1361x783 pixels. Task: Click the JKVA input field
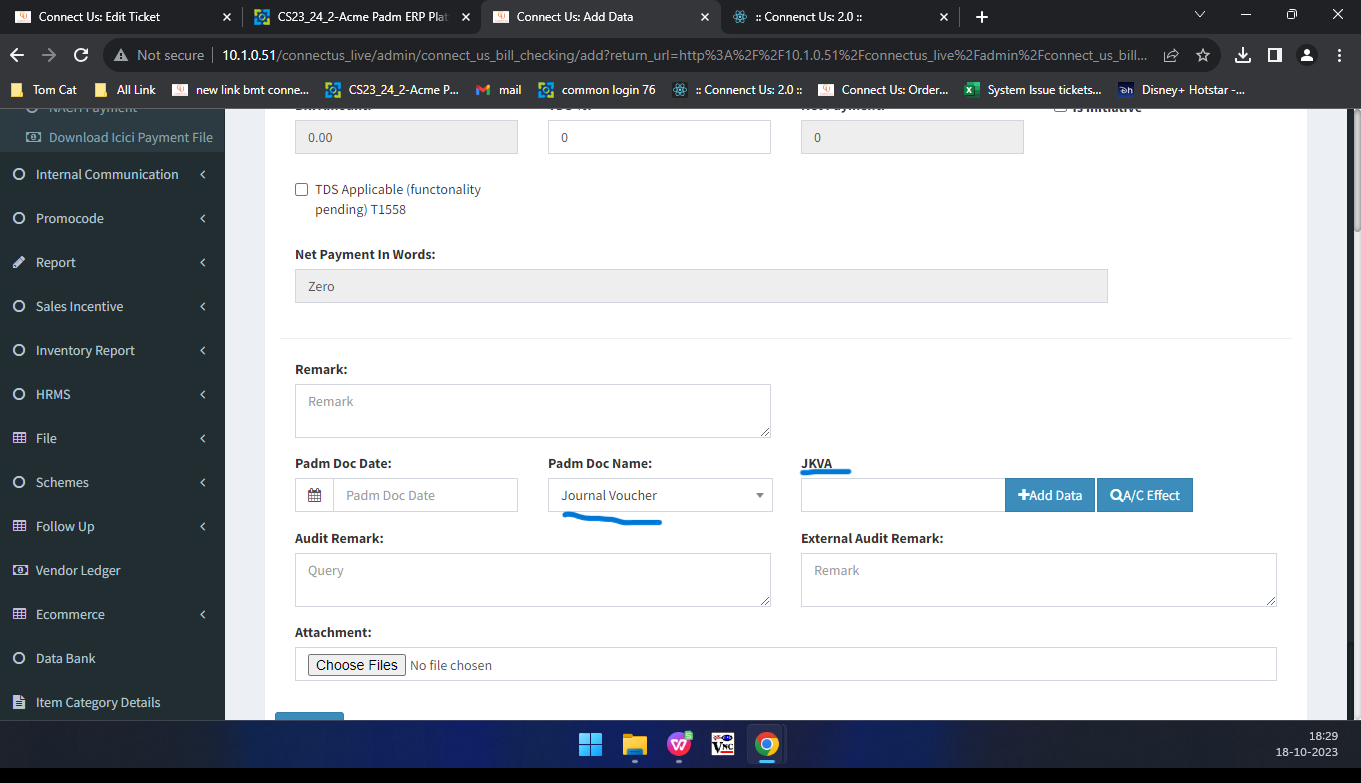[x=903, y=495]
